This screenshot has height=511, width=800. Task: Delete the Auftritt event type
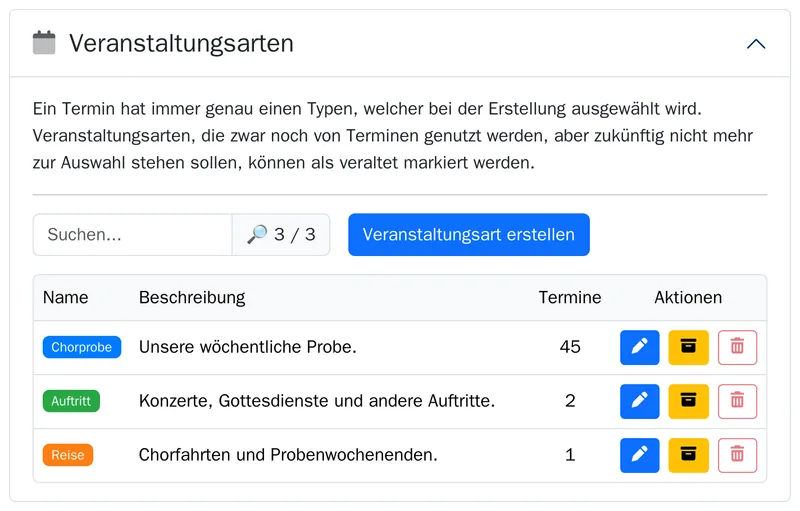click(x=737, y=401)
